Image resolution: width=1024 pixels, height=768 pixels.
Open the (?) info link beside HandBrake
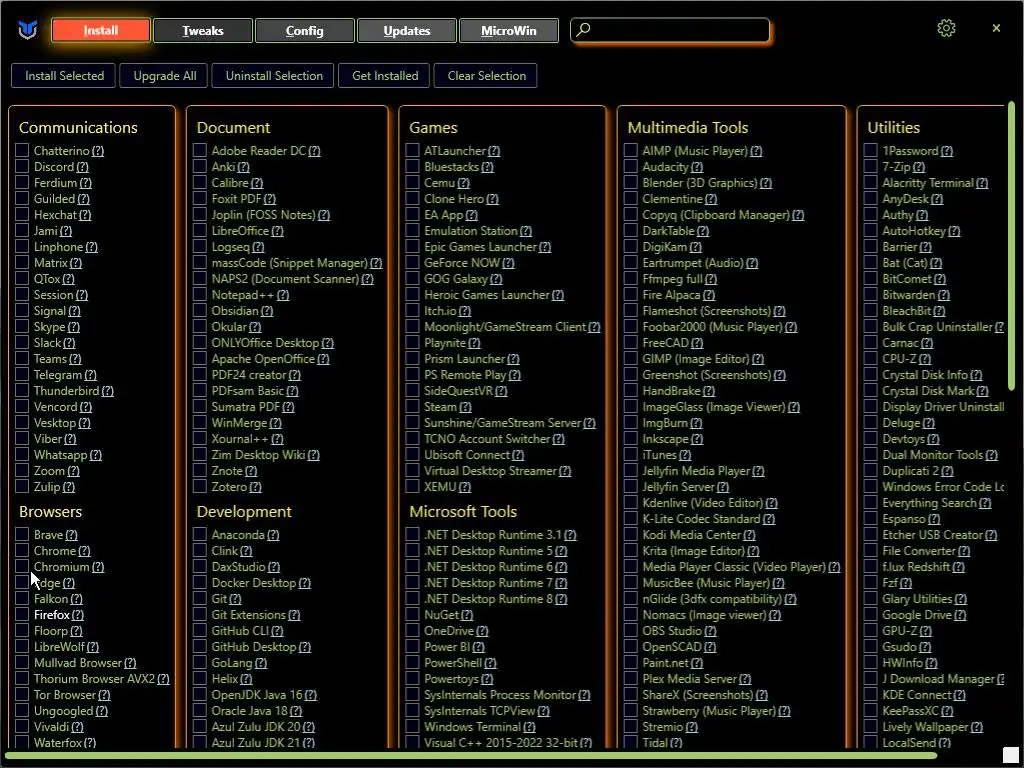pos(709,391)
